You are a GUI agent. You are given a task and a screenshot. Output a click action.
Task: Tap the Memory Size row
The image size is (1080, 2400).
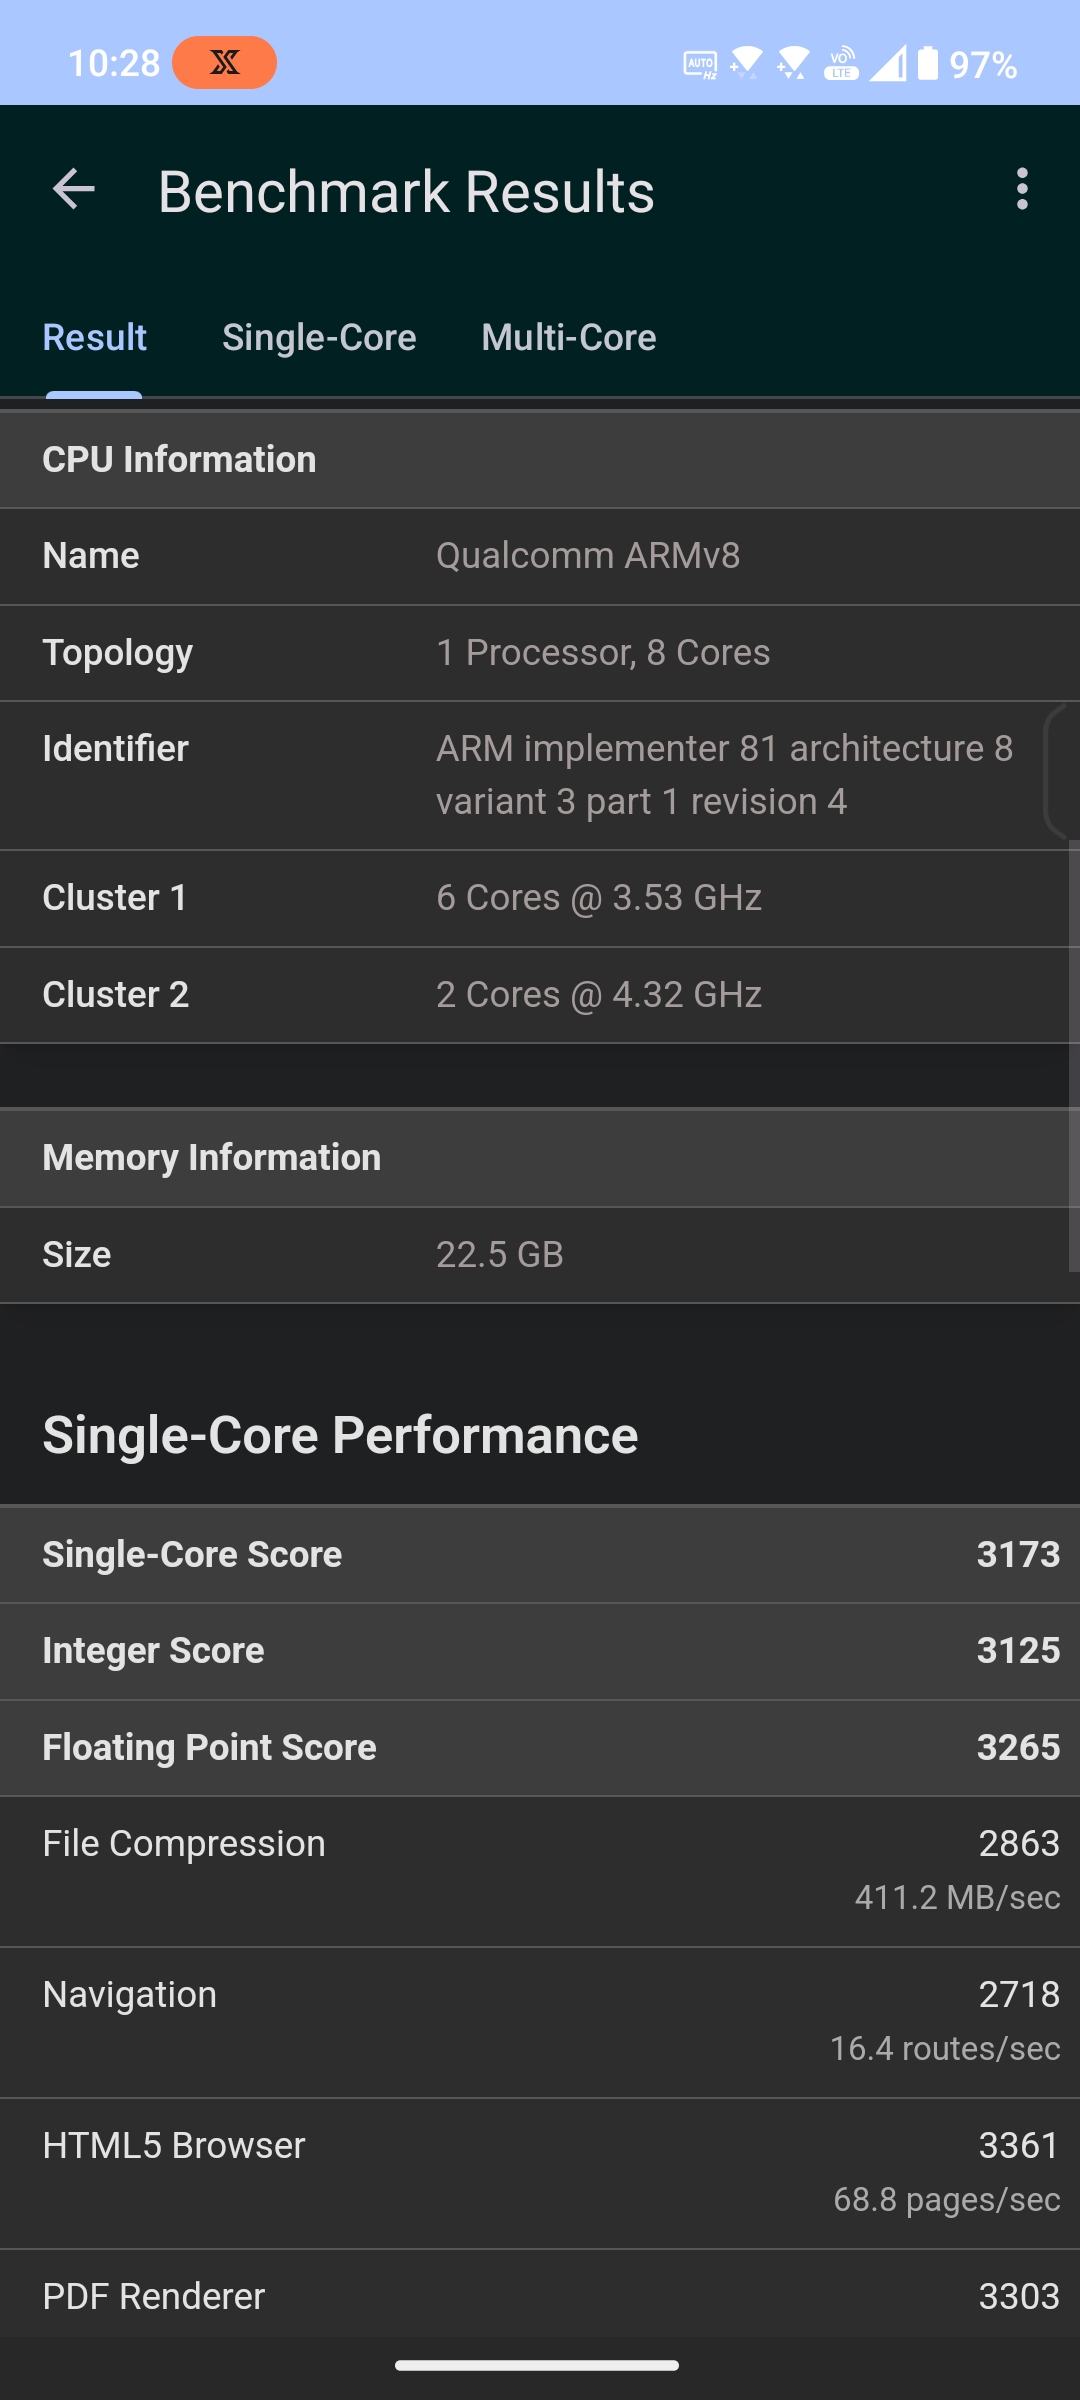click(540, 1255)
